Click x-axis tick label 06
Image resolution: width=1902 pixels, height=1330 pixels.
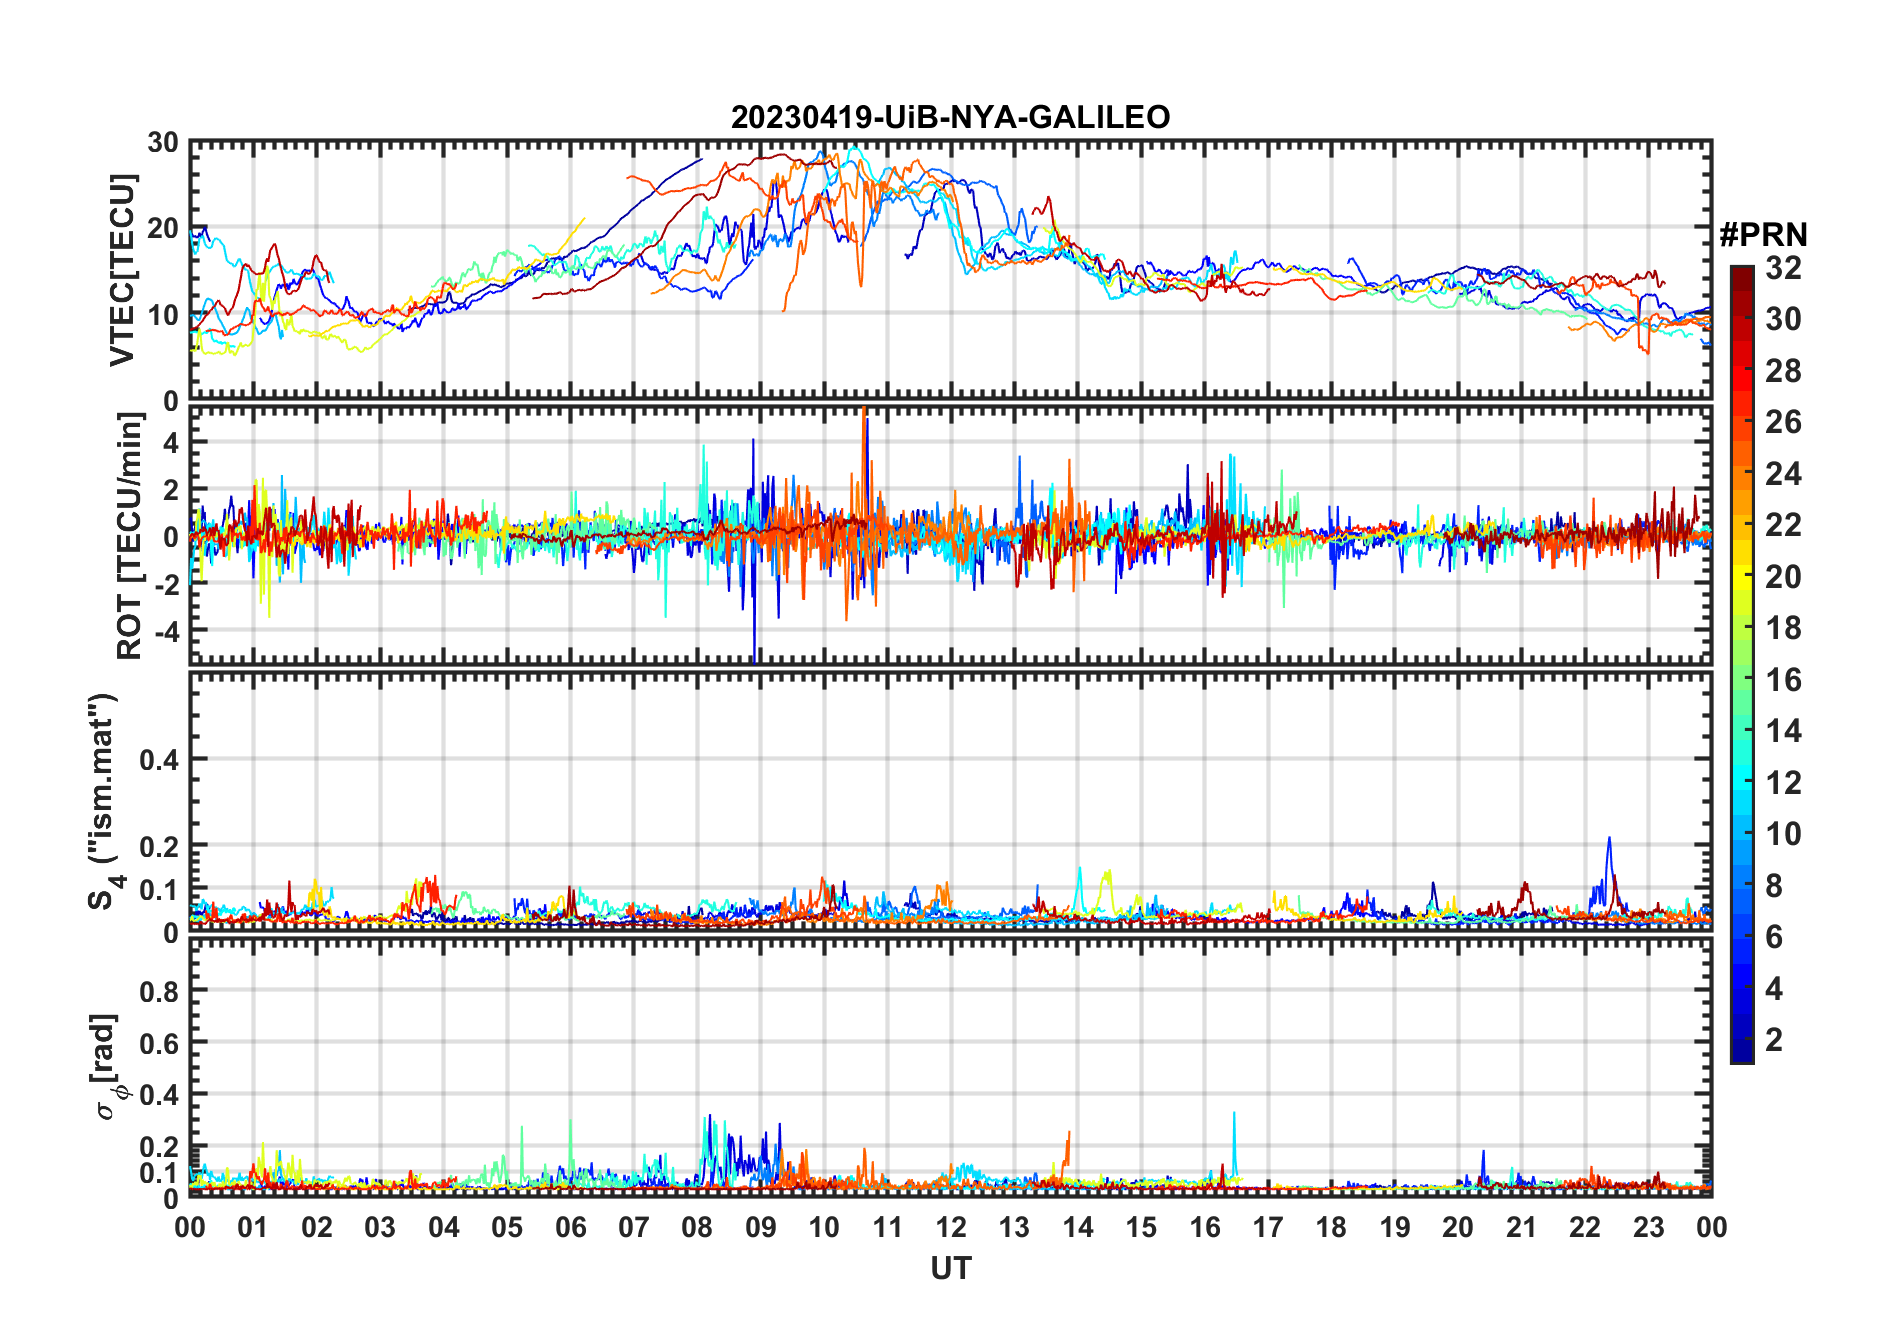coord(570,1227)
